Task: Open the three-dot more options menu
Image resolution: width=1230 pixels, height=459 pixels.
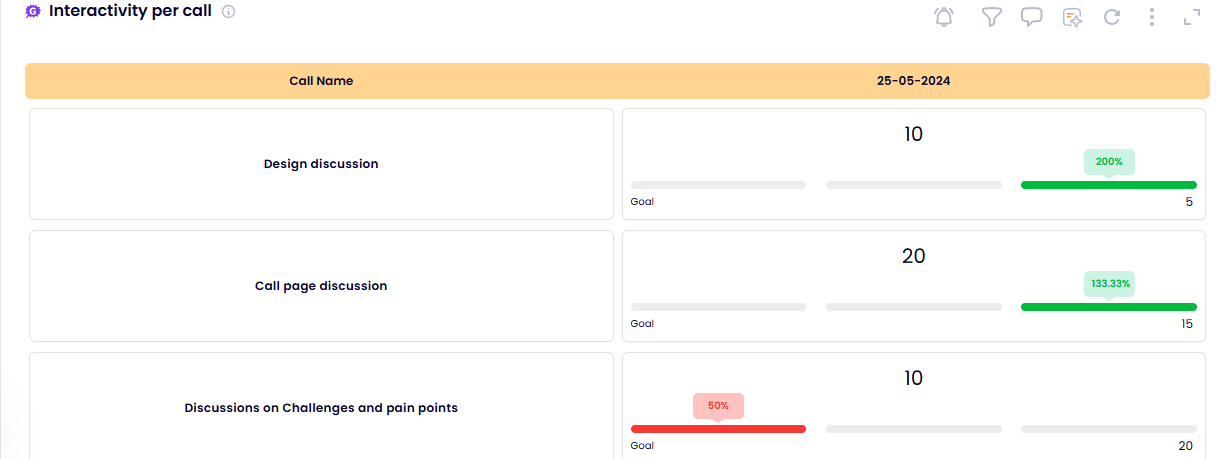Action: [x=1152, y=17]
